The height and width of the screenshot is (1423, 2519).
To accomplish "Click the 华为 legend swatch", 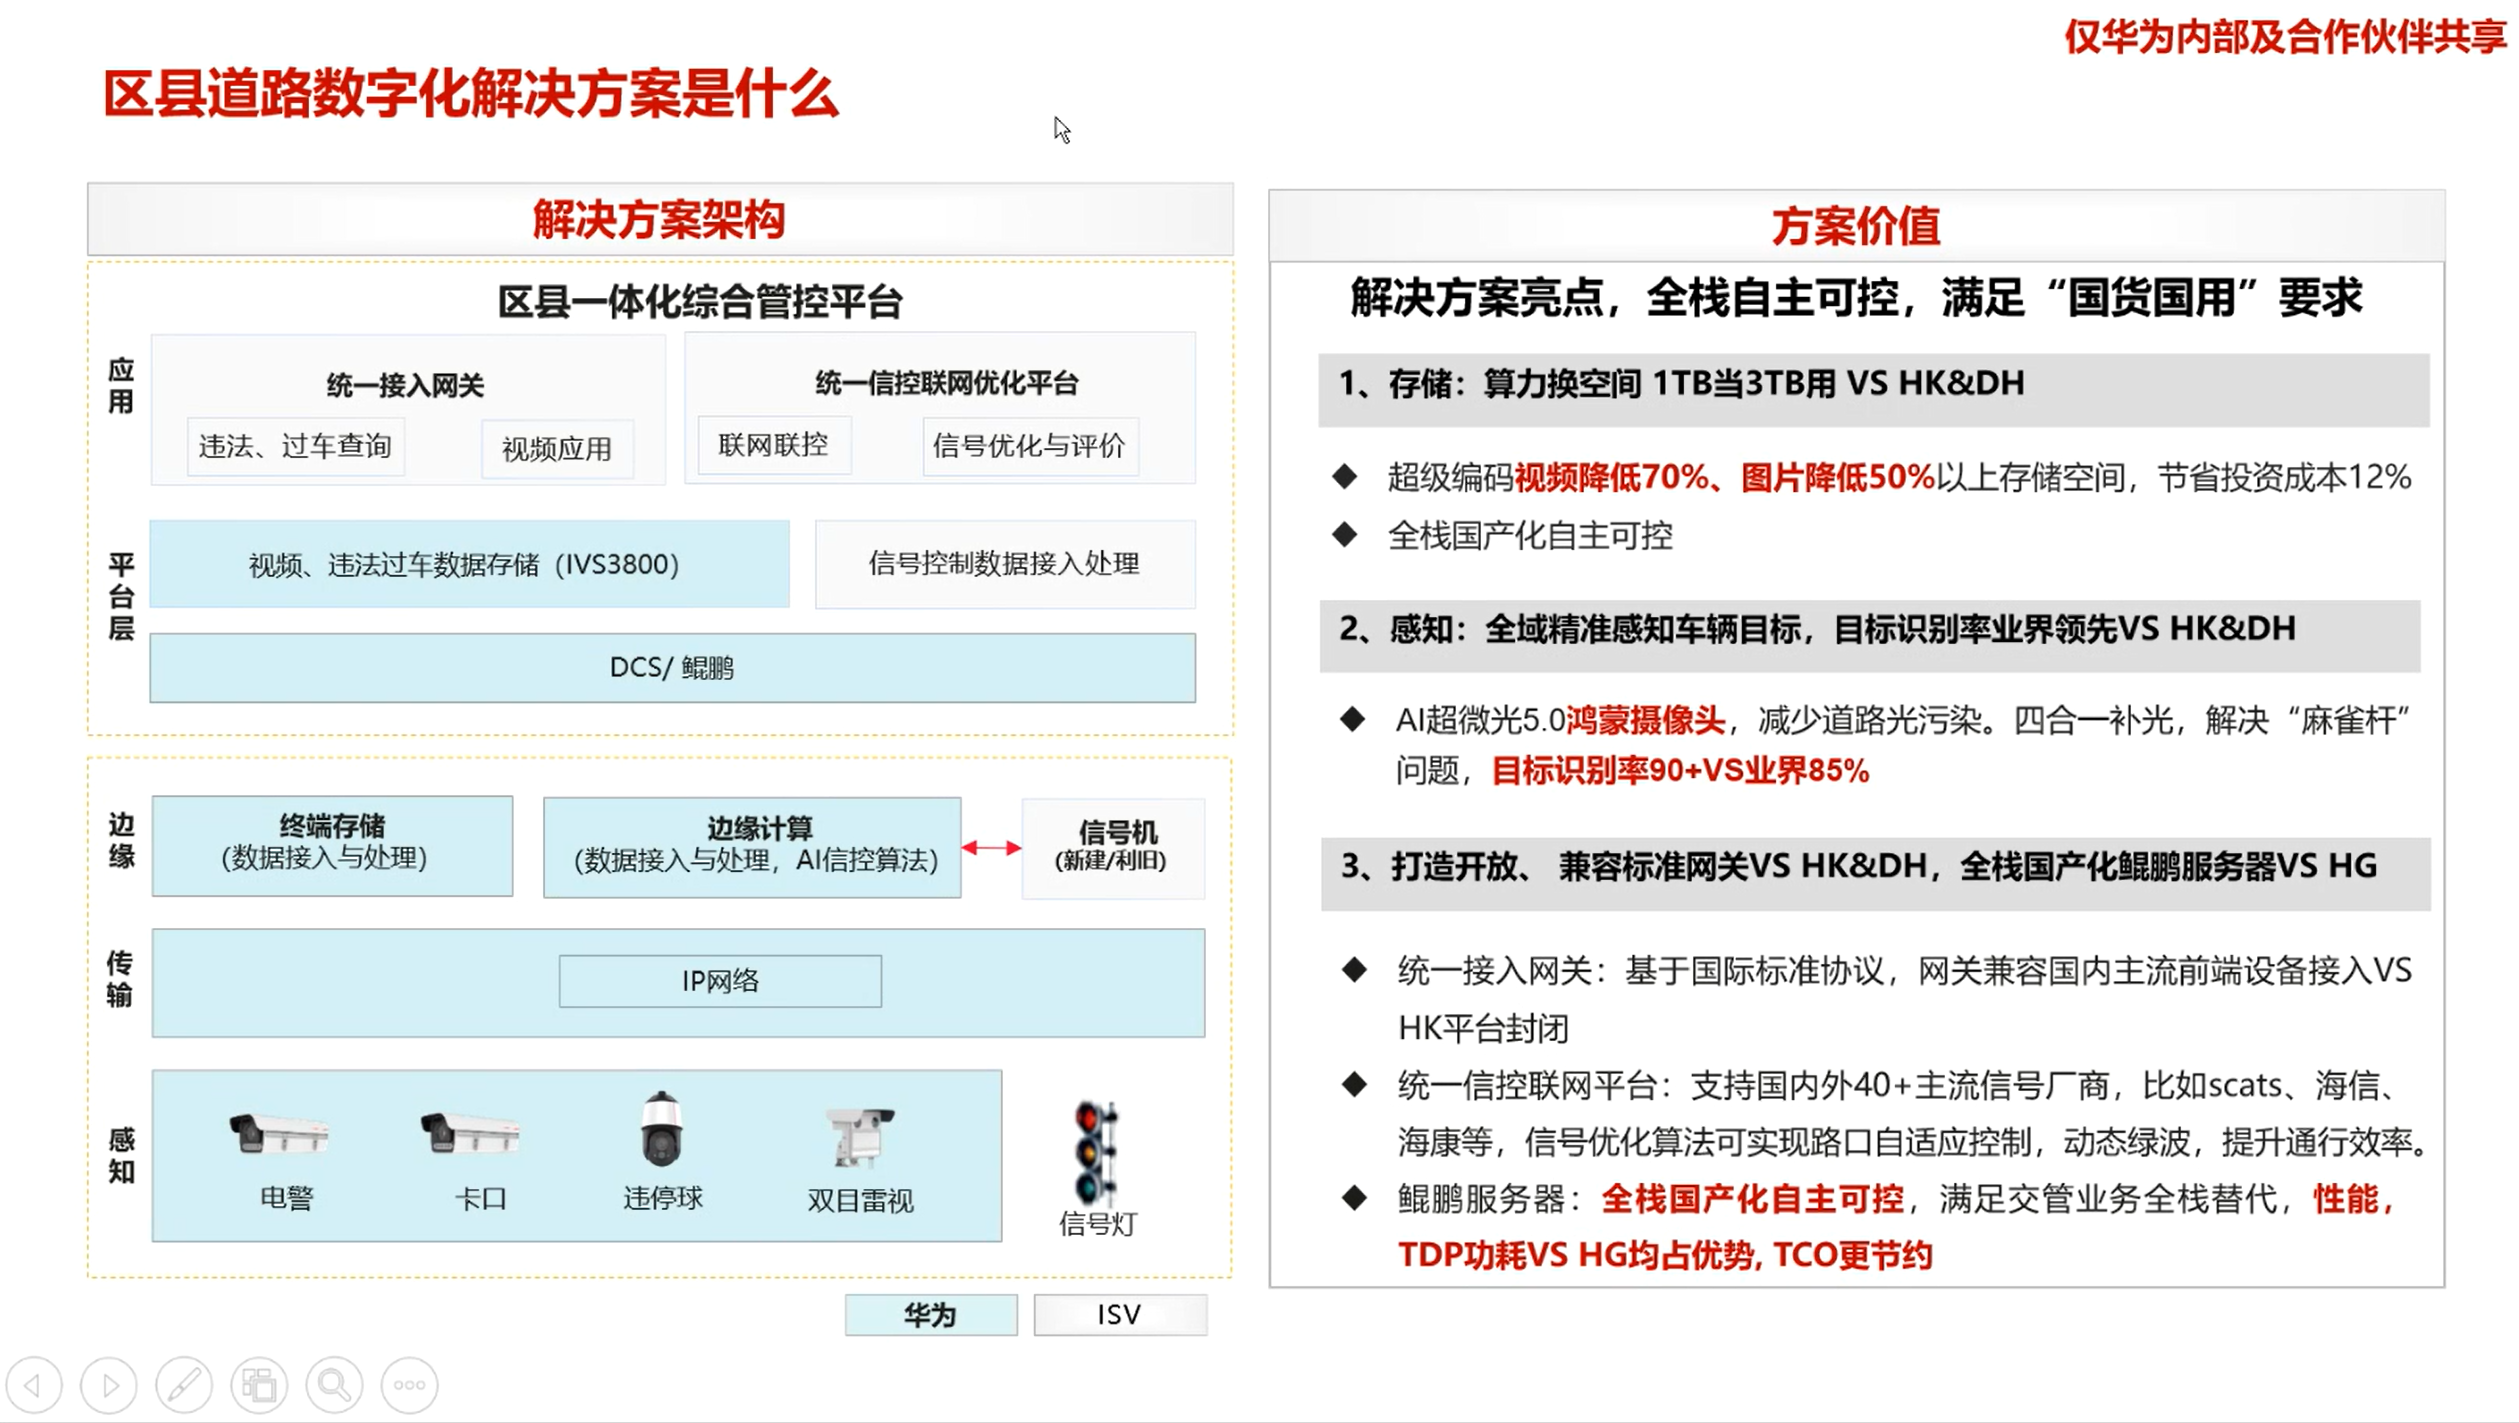I will pos(930,1314).
